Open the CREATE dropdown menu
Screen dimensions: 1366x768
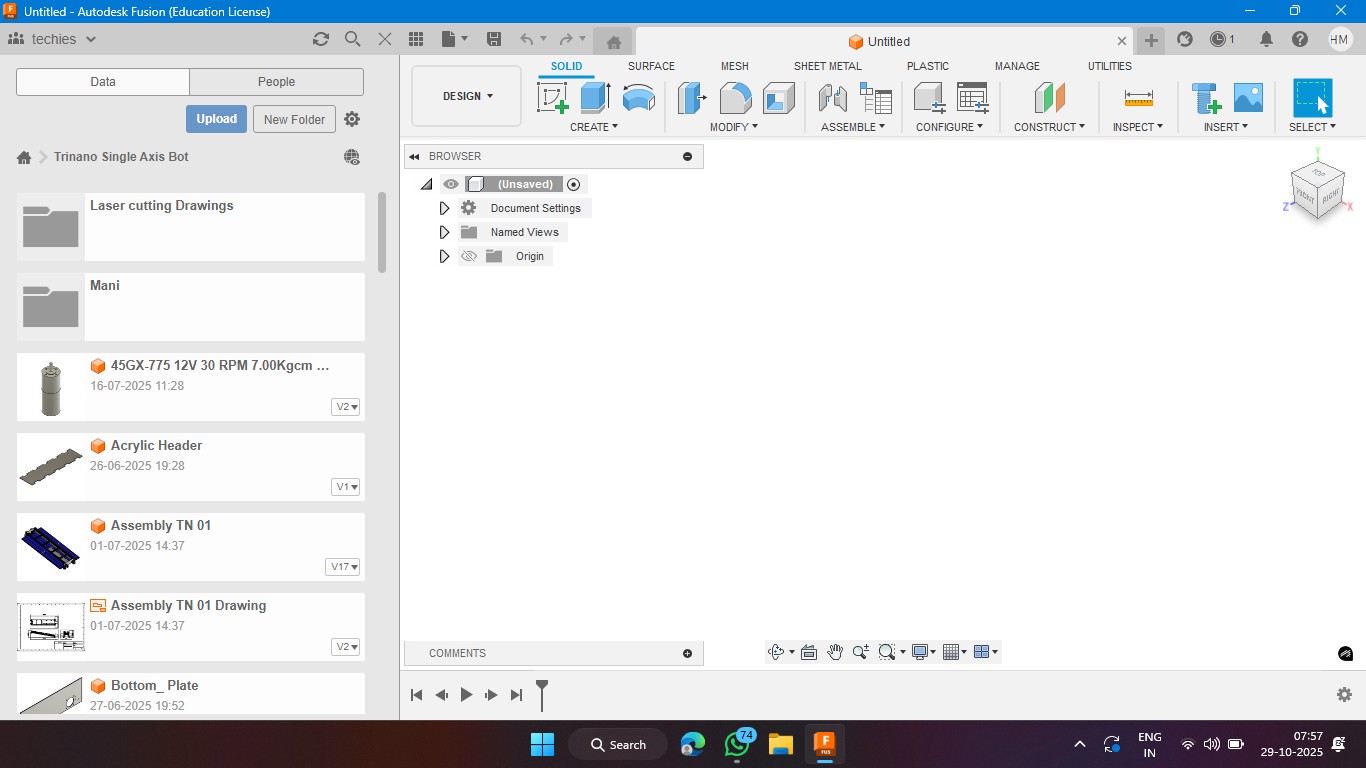click(594, 127)
